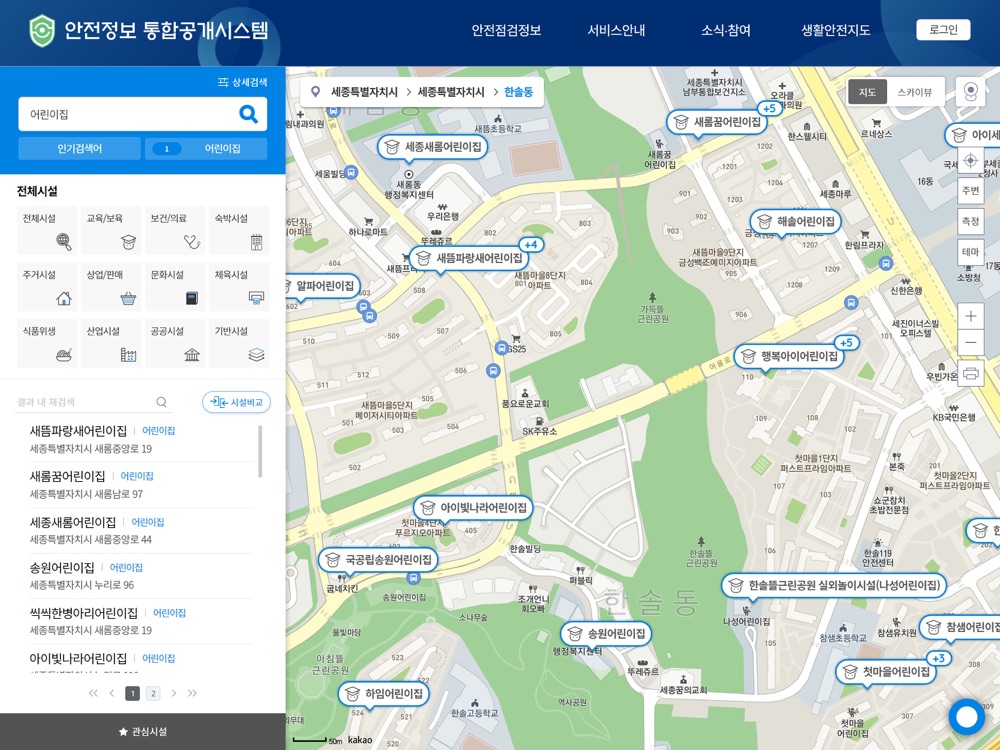
Task: Switch map to 지도 view
Action: pos(867,92)
